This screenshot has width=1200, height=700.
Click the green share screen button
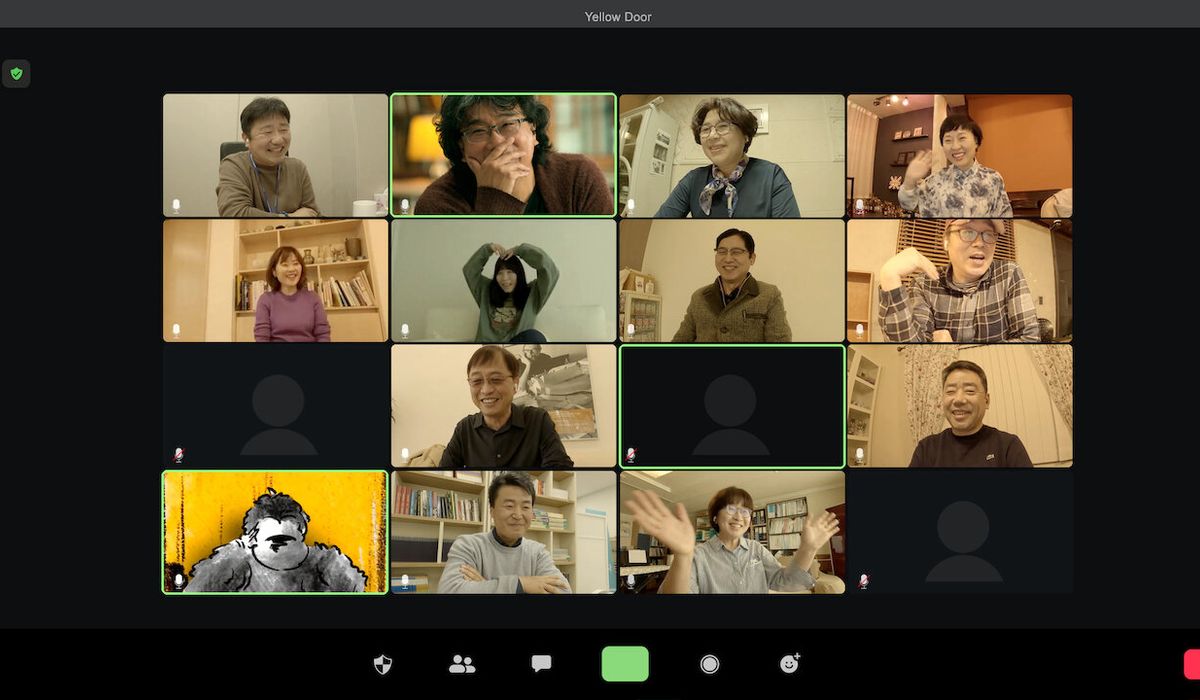coord(625,664)
